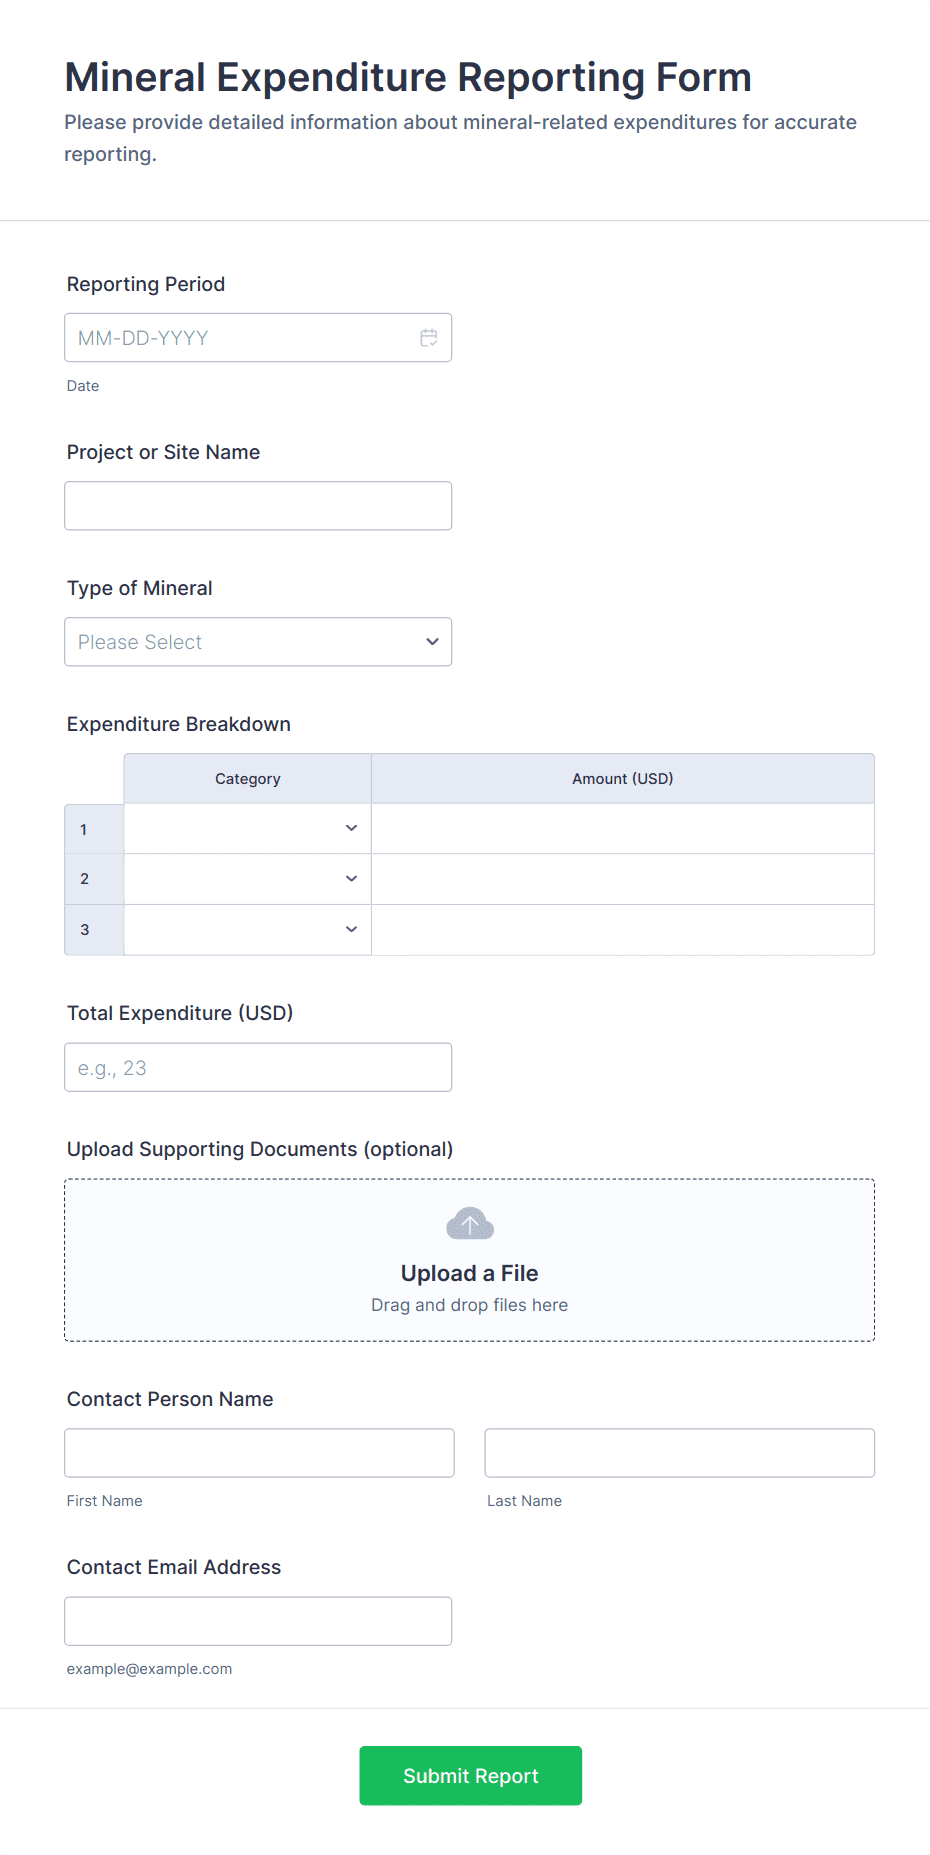Click the Amount (USD) column header

tap(622, 779)
